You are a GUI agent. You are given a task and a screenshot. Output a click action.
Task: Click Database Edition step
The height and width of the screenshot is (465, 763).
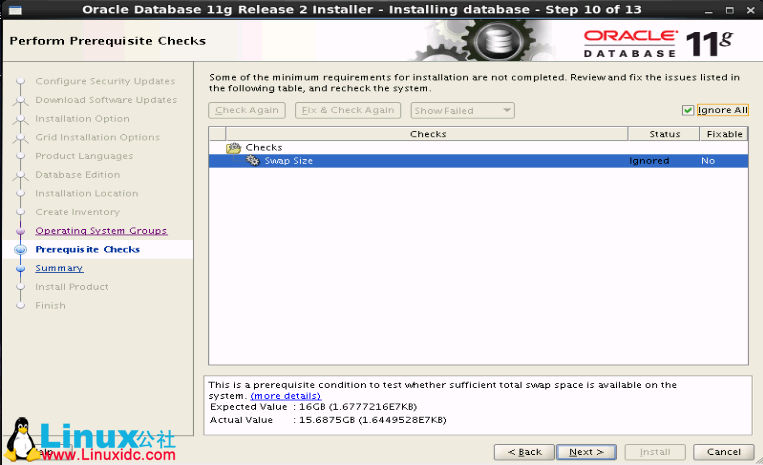[x=77, y=175]
